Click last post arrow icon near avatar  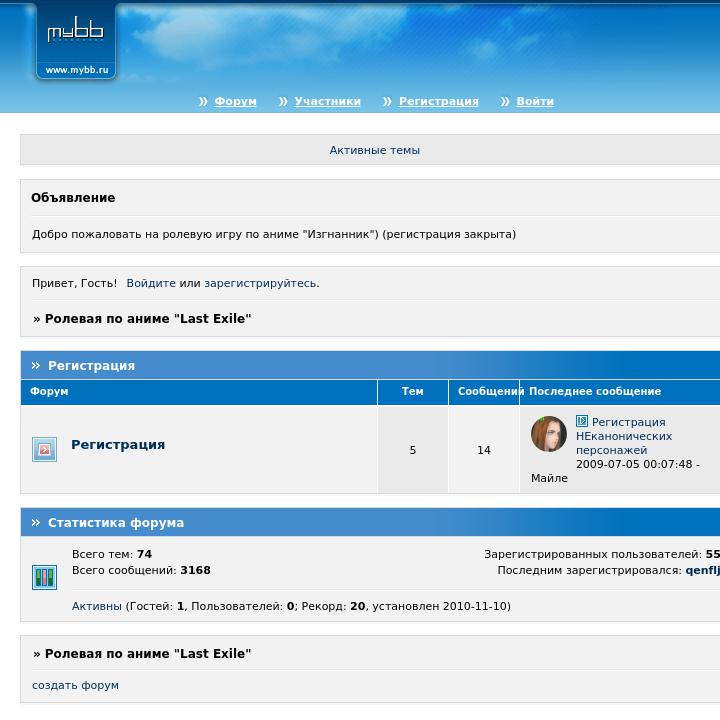582,421
